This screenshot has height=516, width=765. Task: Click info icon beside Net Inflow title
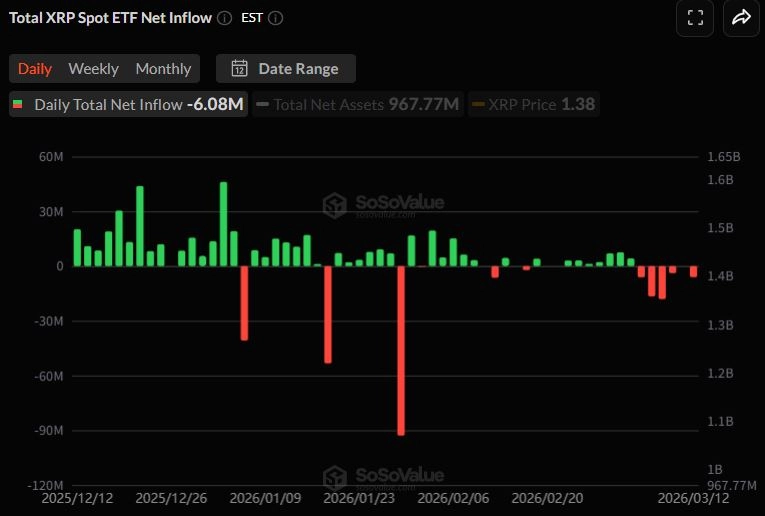pos(224,19)
